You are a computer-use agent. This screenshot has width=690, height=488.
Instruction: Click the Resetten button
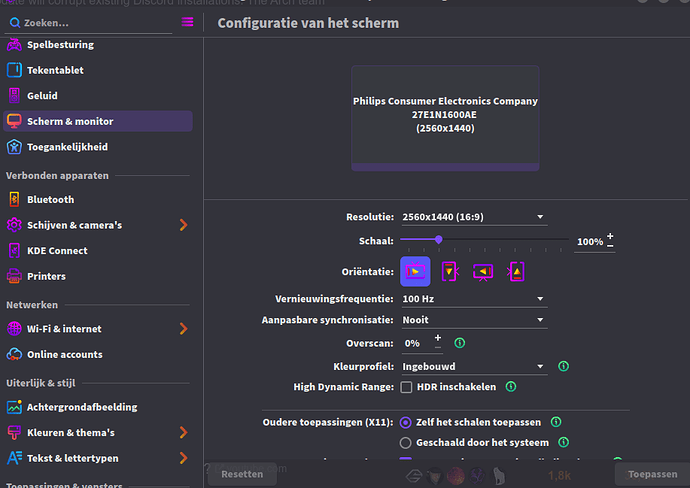(x=242, y=474)
